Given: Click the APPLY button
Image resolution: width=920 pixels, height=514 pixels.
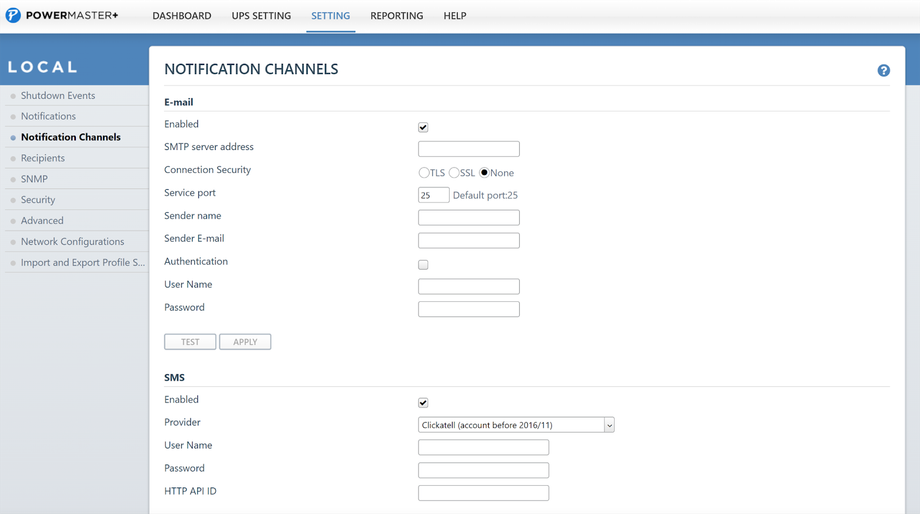Looking at the screenshot, I should click(245, 342).
